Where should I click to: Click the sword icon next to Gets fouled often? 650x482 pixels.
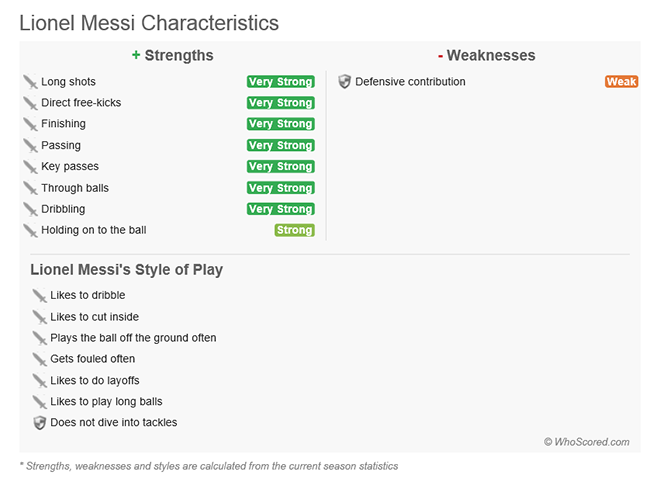coord(39,359)
